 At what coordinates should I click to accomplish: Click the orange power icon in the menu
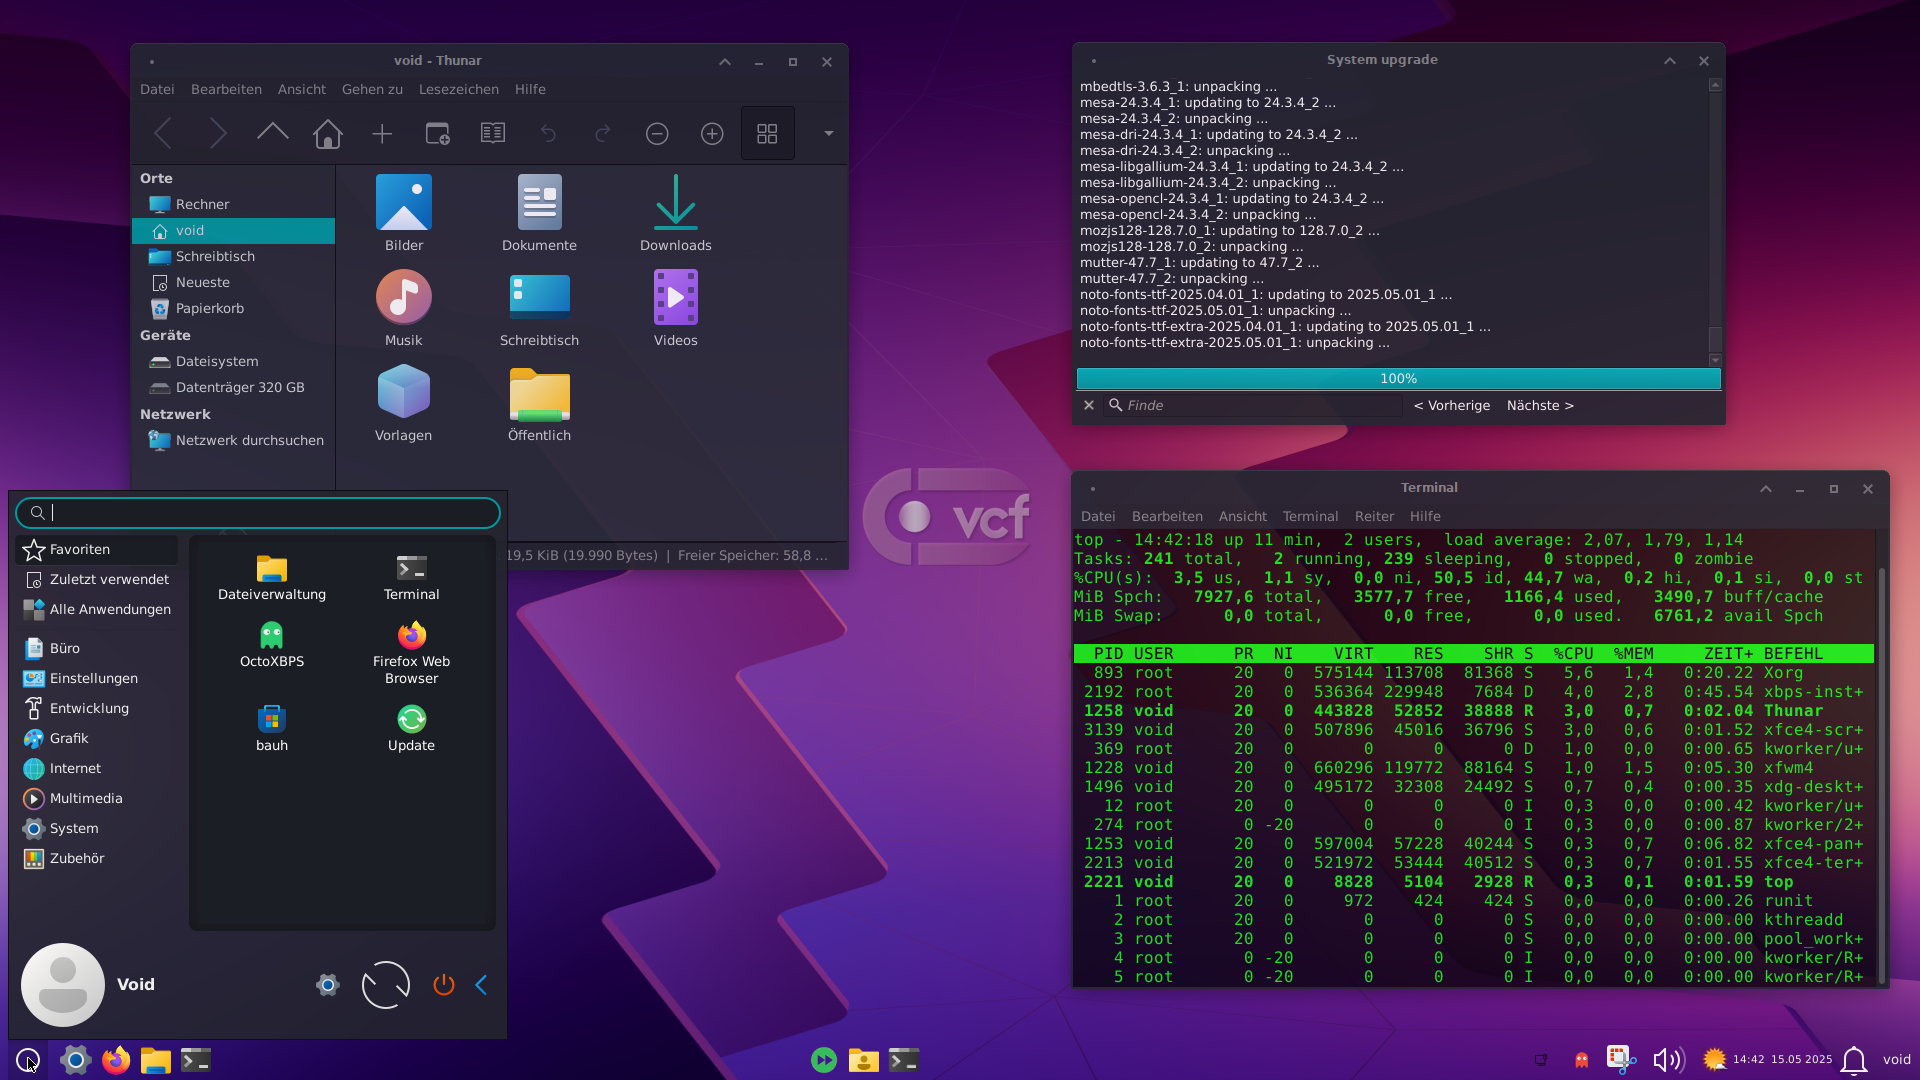coord(444,985)
